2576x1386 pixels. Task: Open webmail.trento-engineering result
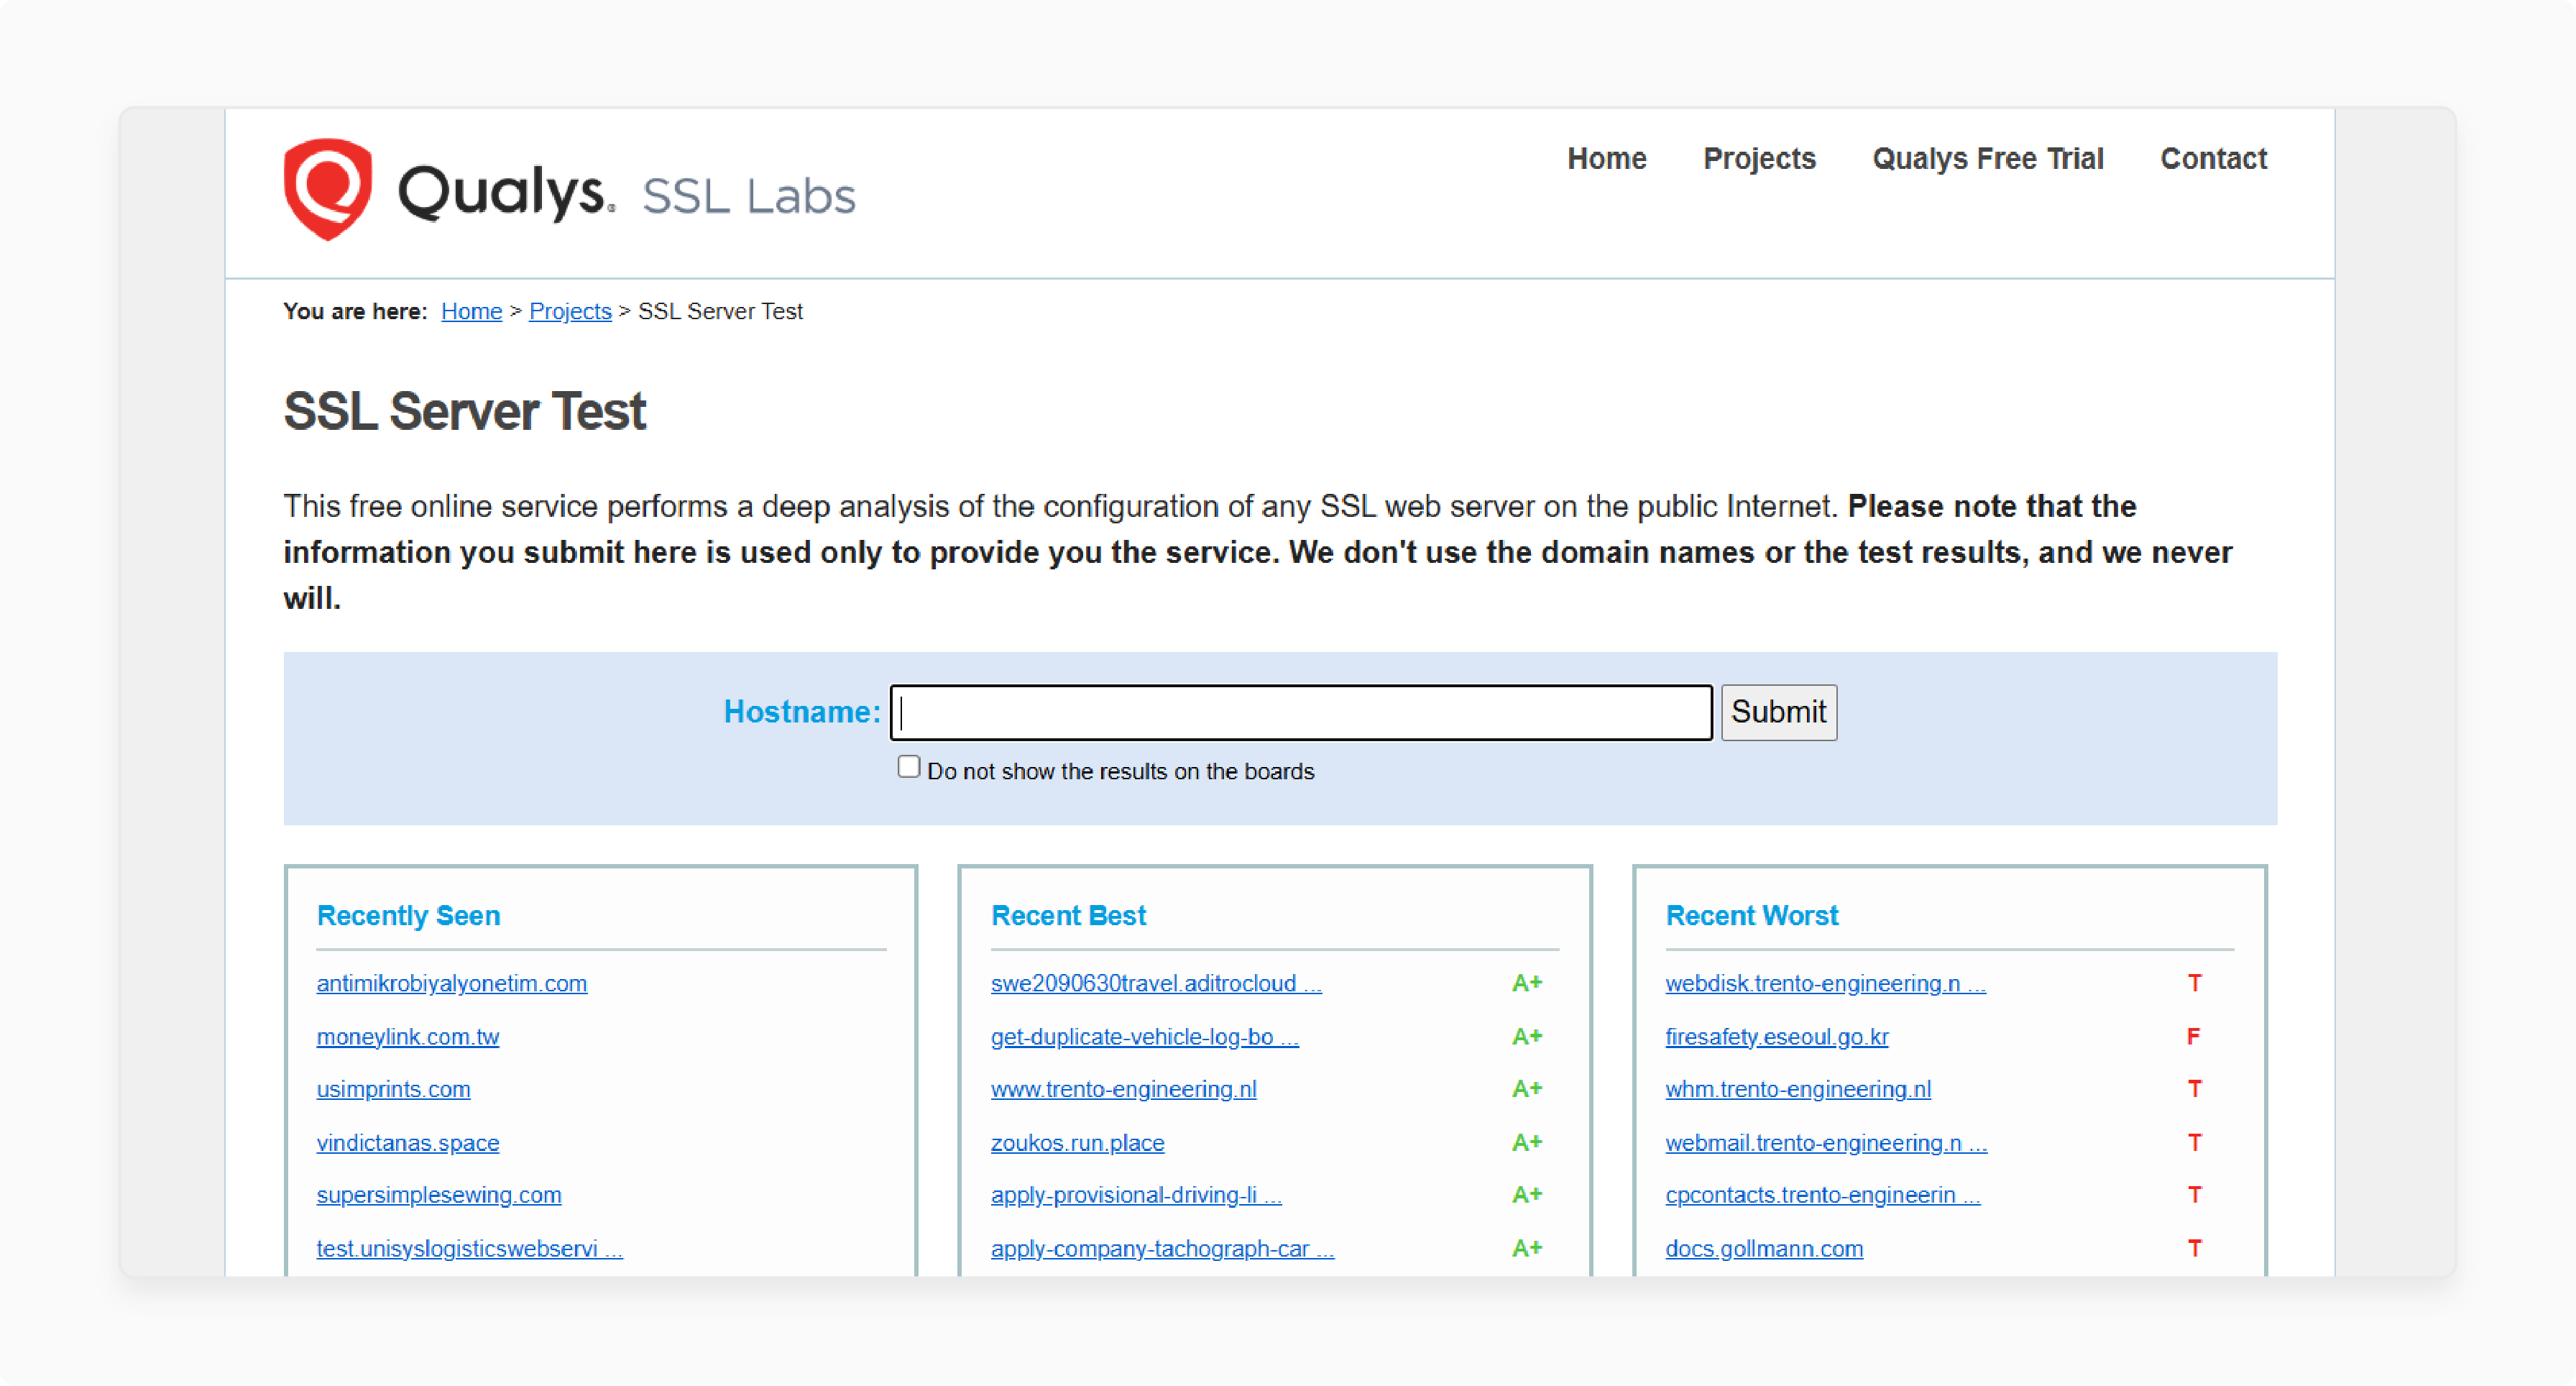pyautogui.click(x=1826, y=1142)
